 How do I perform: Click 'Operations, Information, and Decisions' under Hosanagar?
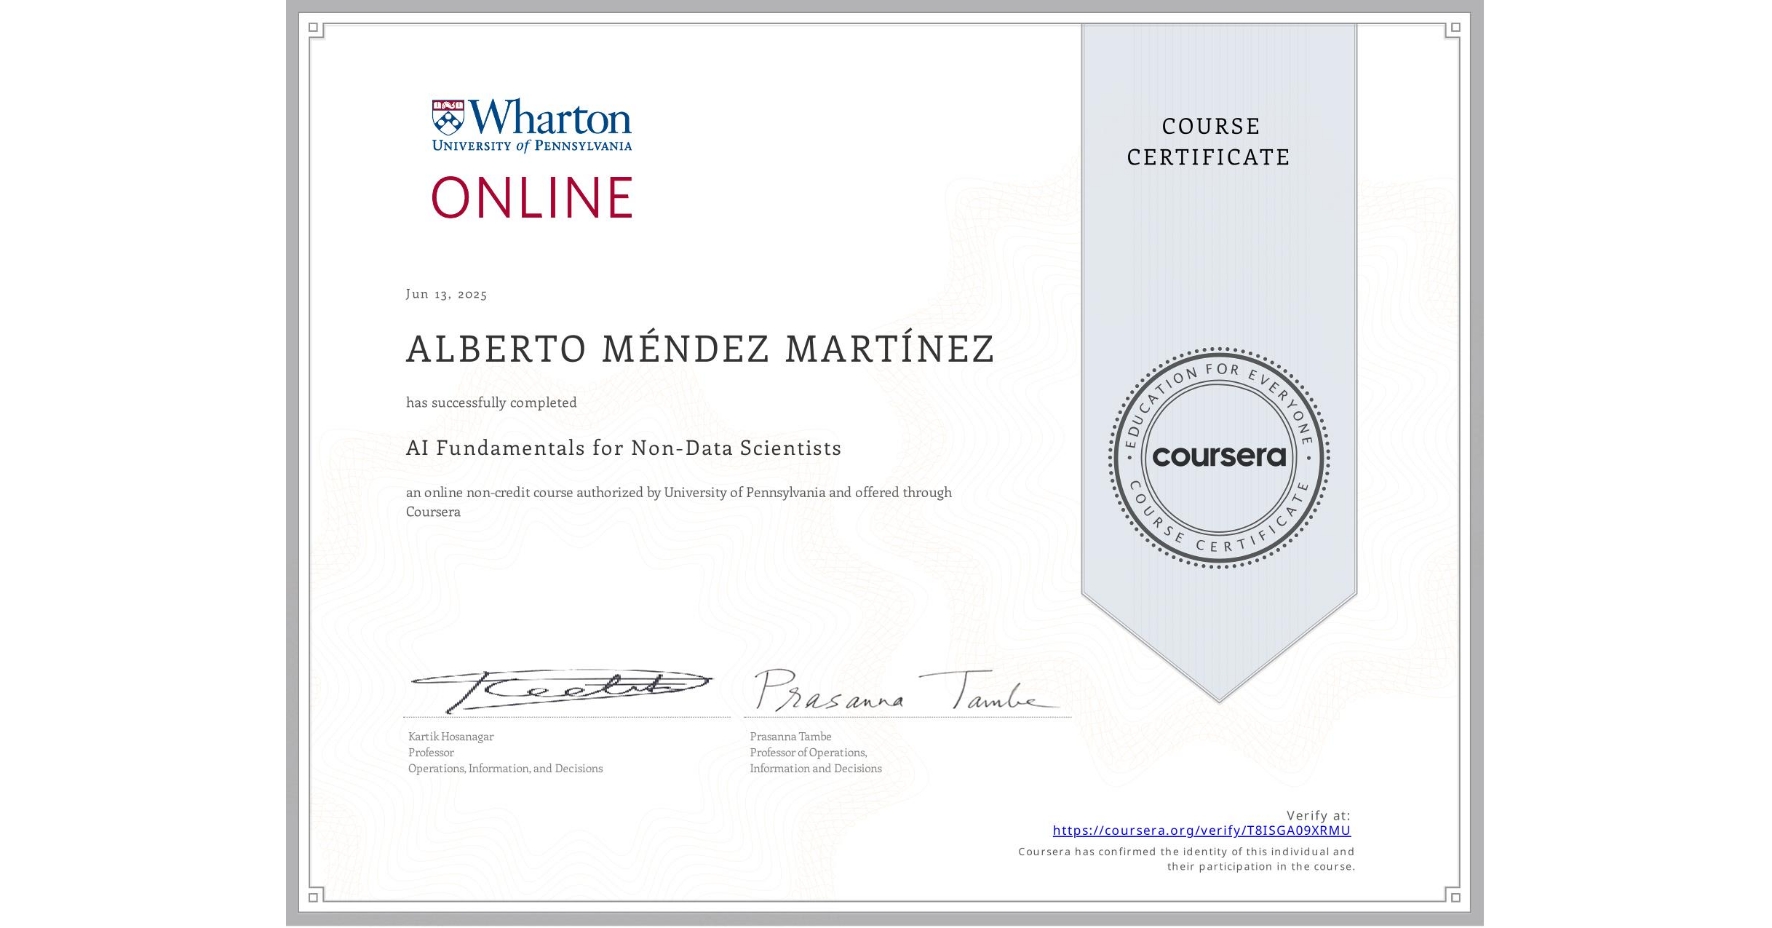point(505,768)
